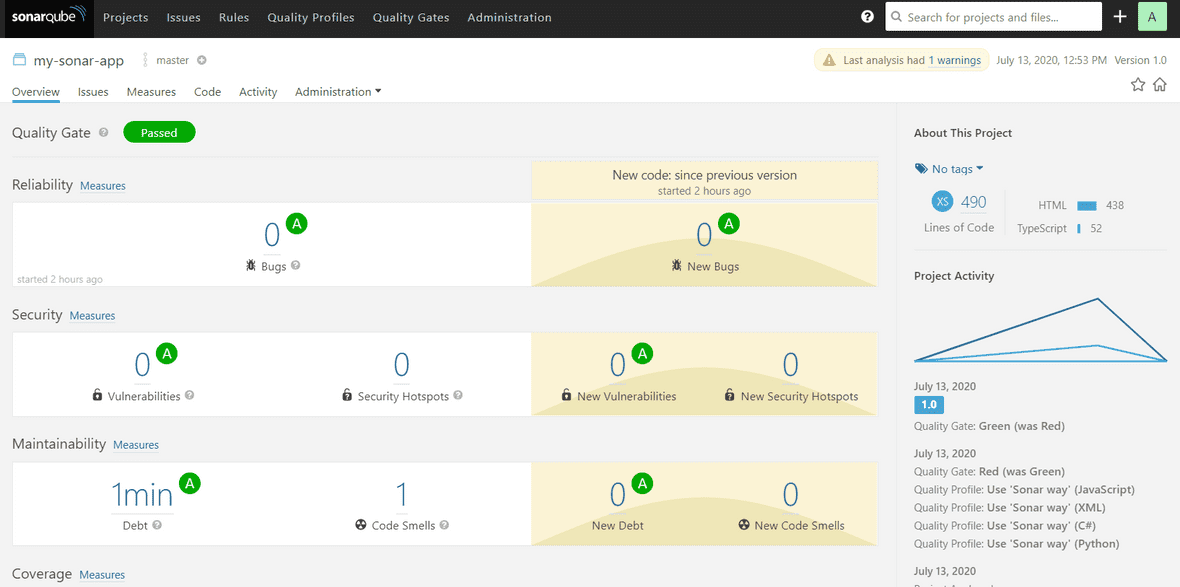The width and height of the screenshot is (1180, 587).
Task: Open the green user avatar menu
Action: 1152,16
